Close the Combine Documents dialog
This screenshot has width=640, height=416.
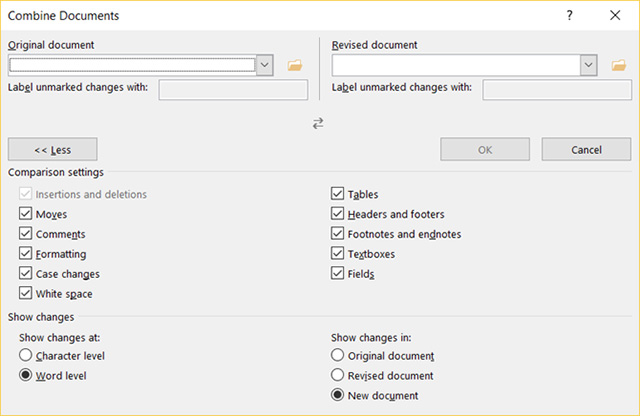[x=614, y=16]
